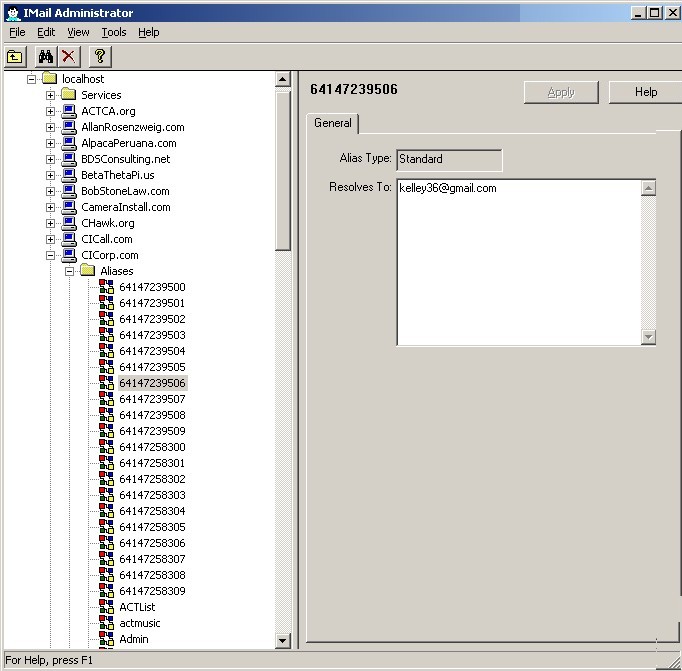Click the alias icon beside 64147258300
The width and height of the screenshot is (682, 671).
coord(107,447)
